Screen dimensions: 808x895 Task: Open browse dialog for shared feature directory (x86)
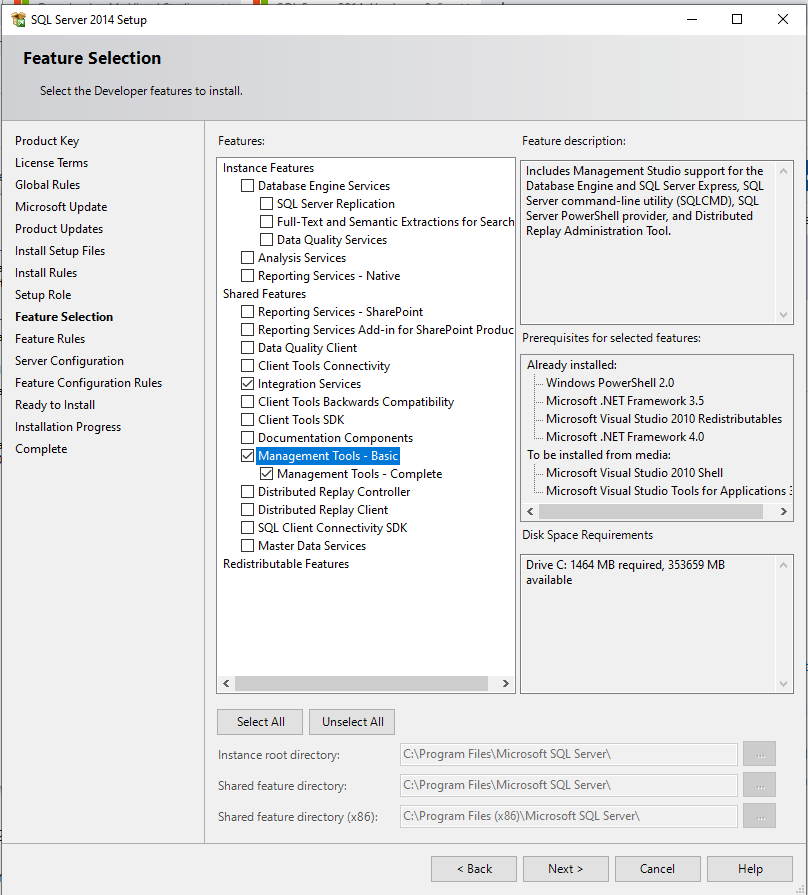pyautogui.click(x=759, y=815)
